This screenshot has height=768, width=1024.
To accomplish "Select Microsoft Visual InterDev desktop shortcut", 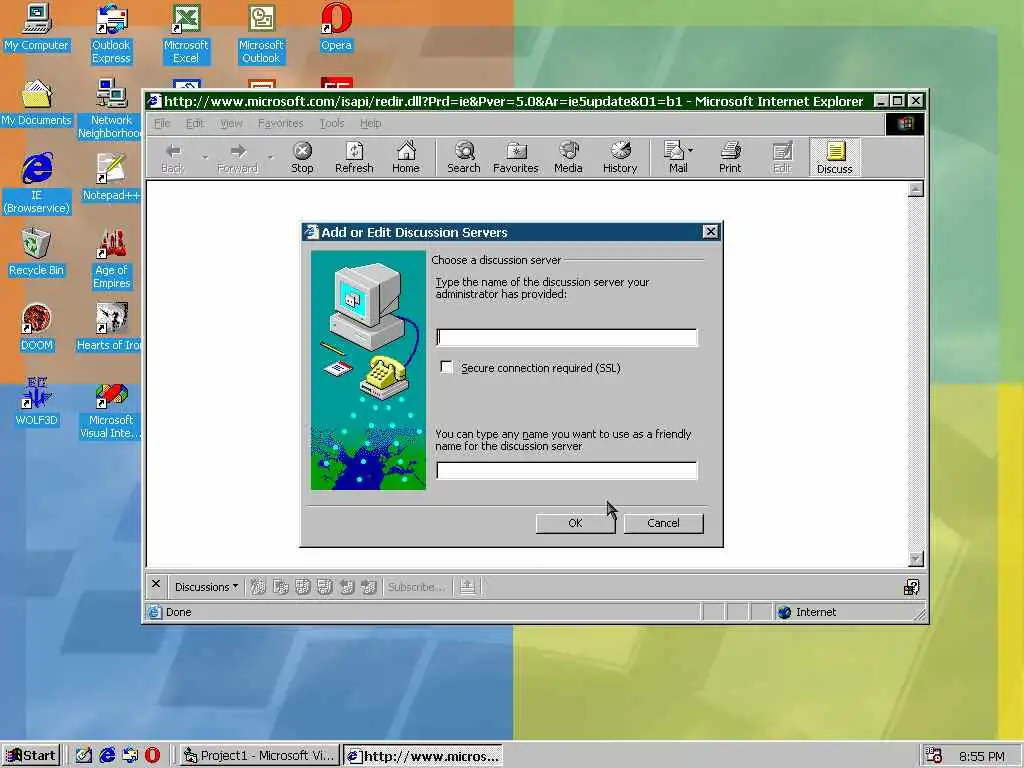I will pyautogui.click(x=110, y=409).
